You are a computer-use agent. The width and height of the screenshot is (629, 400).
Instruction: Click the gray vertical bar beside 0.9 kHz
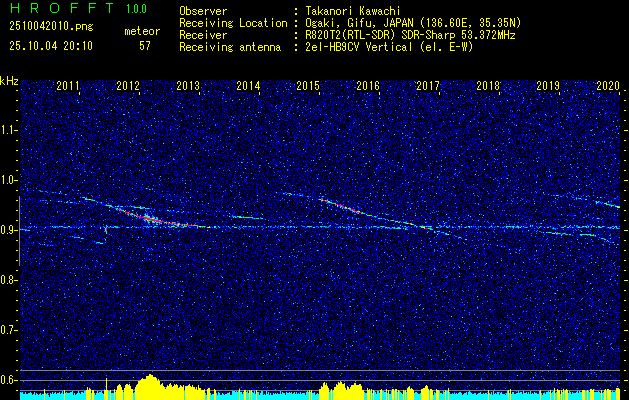(19, 231)
